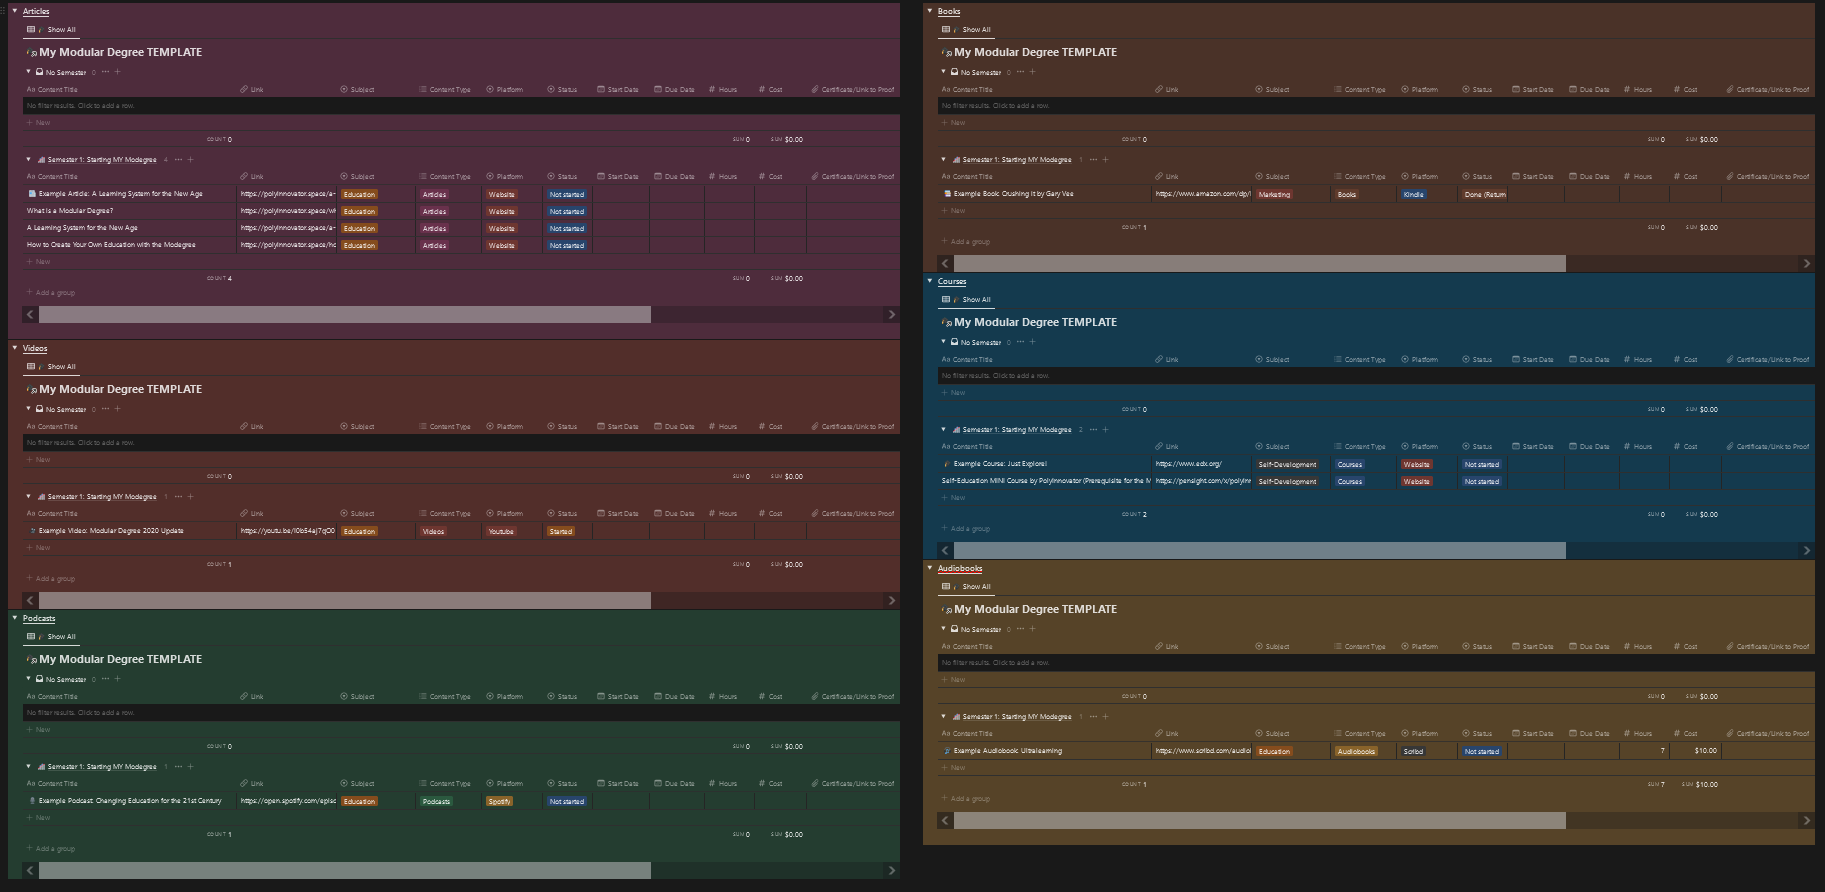This screenshot has width=1825, height=892.
Task: Collapse the Semester 1 group in Podcasts
Action: (28, 767)
